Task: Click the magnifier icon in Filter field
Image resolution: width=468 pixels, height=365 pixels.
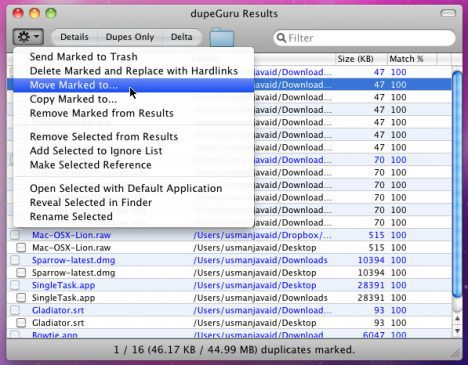Action: click(281, 38)
